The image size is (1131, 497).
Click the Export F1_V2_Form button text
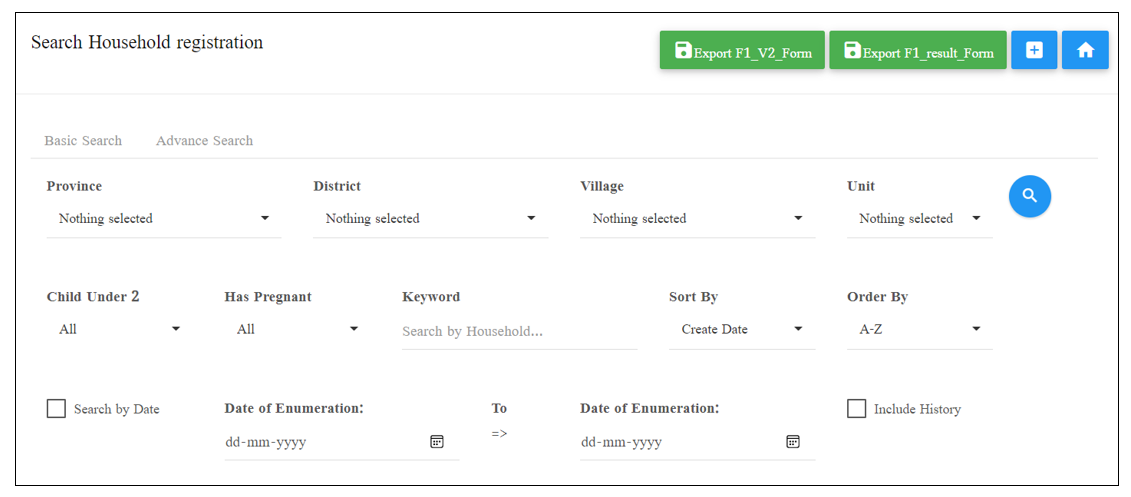753,53
